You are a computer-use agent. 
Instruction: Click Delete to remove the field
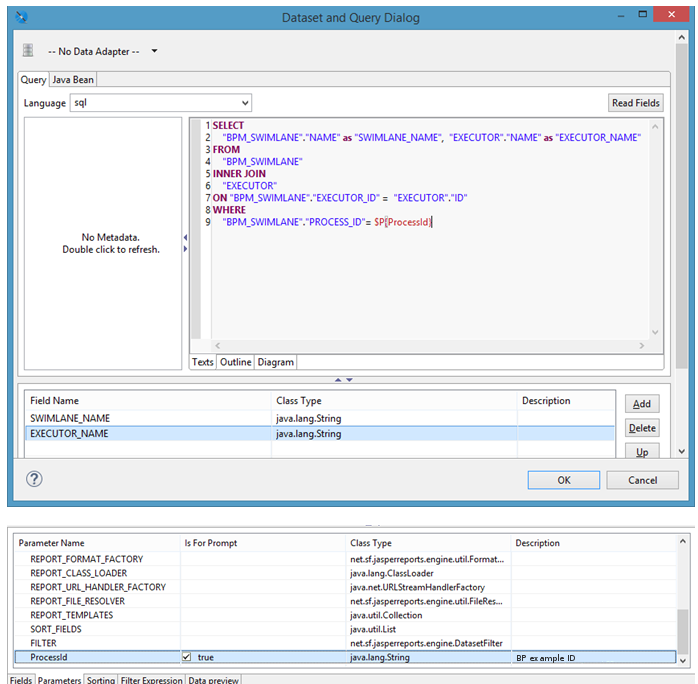click(642, 428)
